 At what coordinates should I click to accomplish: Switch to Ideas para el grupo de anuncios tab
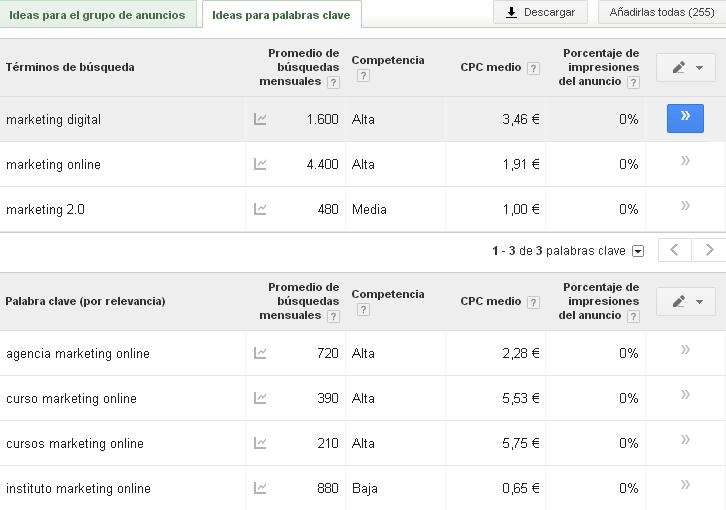[x=97, y=15]
